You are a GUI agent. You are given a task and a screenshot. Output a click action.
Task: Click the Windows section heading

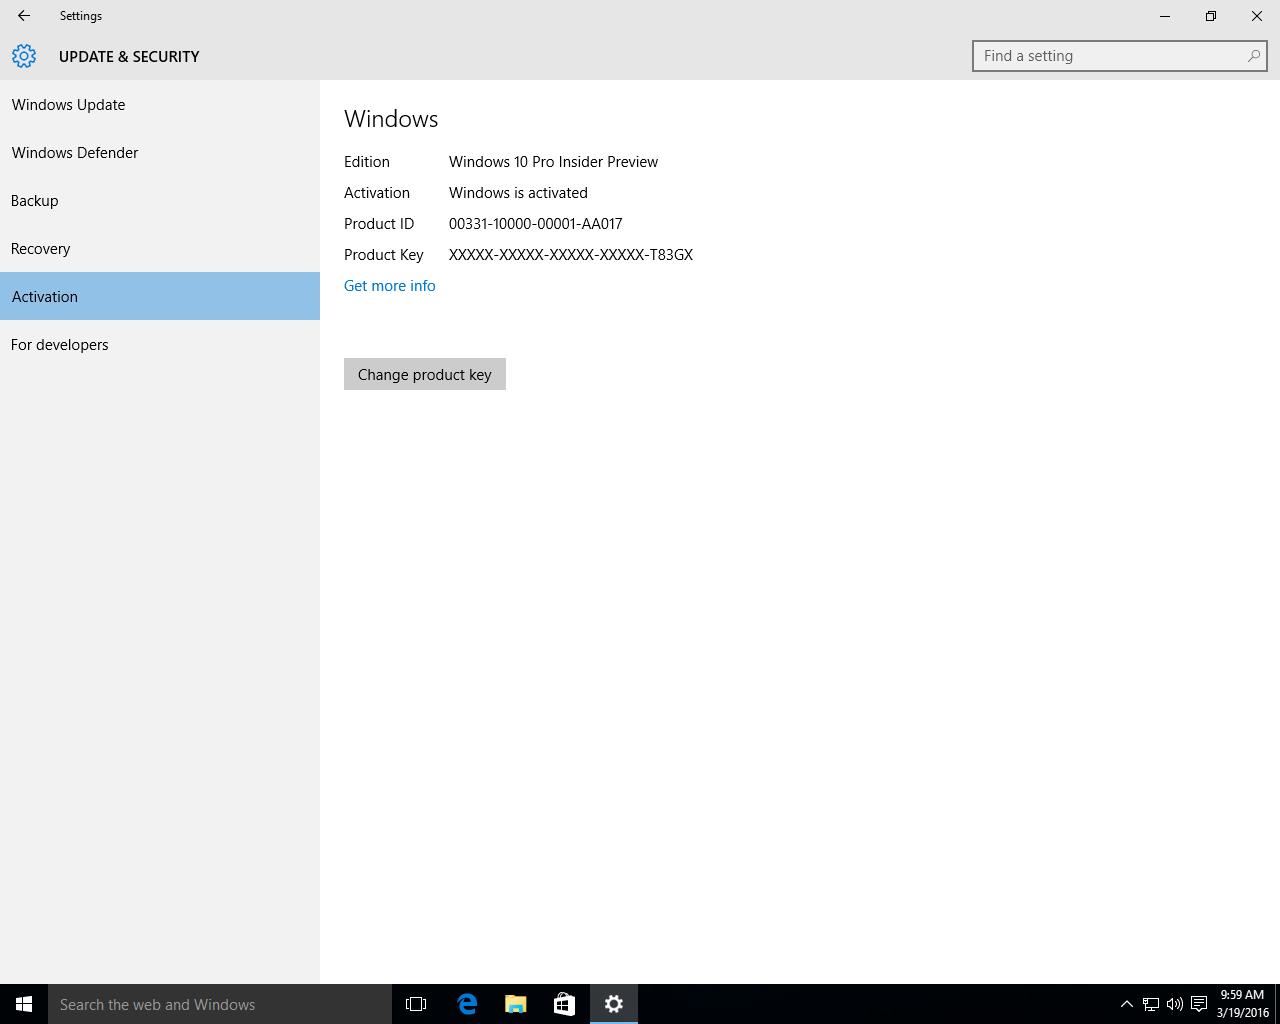coord(391,119)
